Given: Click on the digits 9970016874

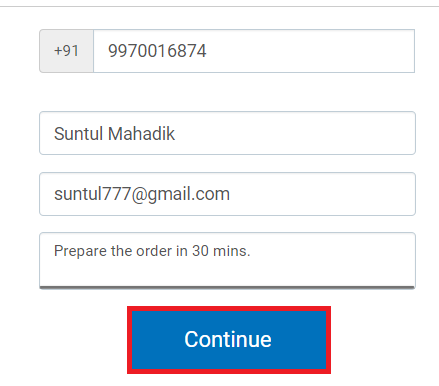Looking at the screenshot, I should click(x=157, y=51).
